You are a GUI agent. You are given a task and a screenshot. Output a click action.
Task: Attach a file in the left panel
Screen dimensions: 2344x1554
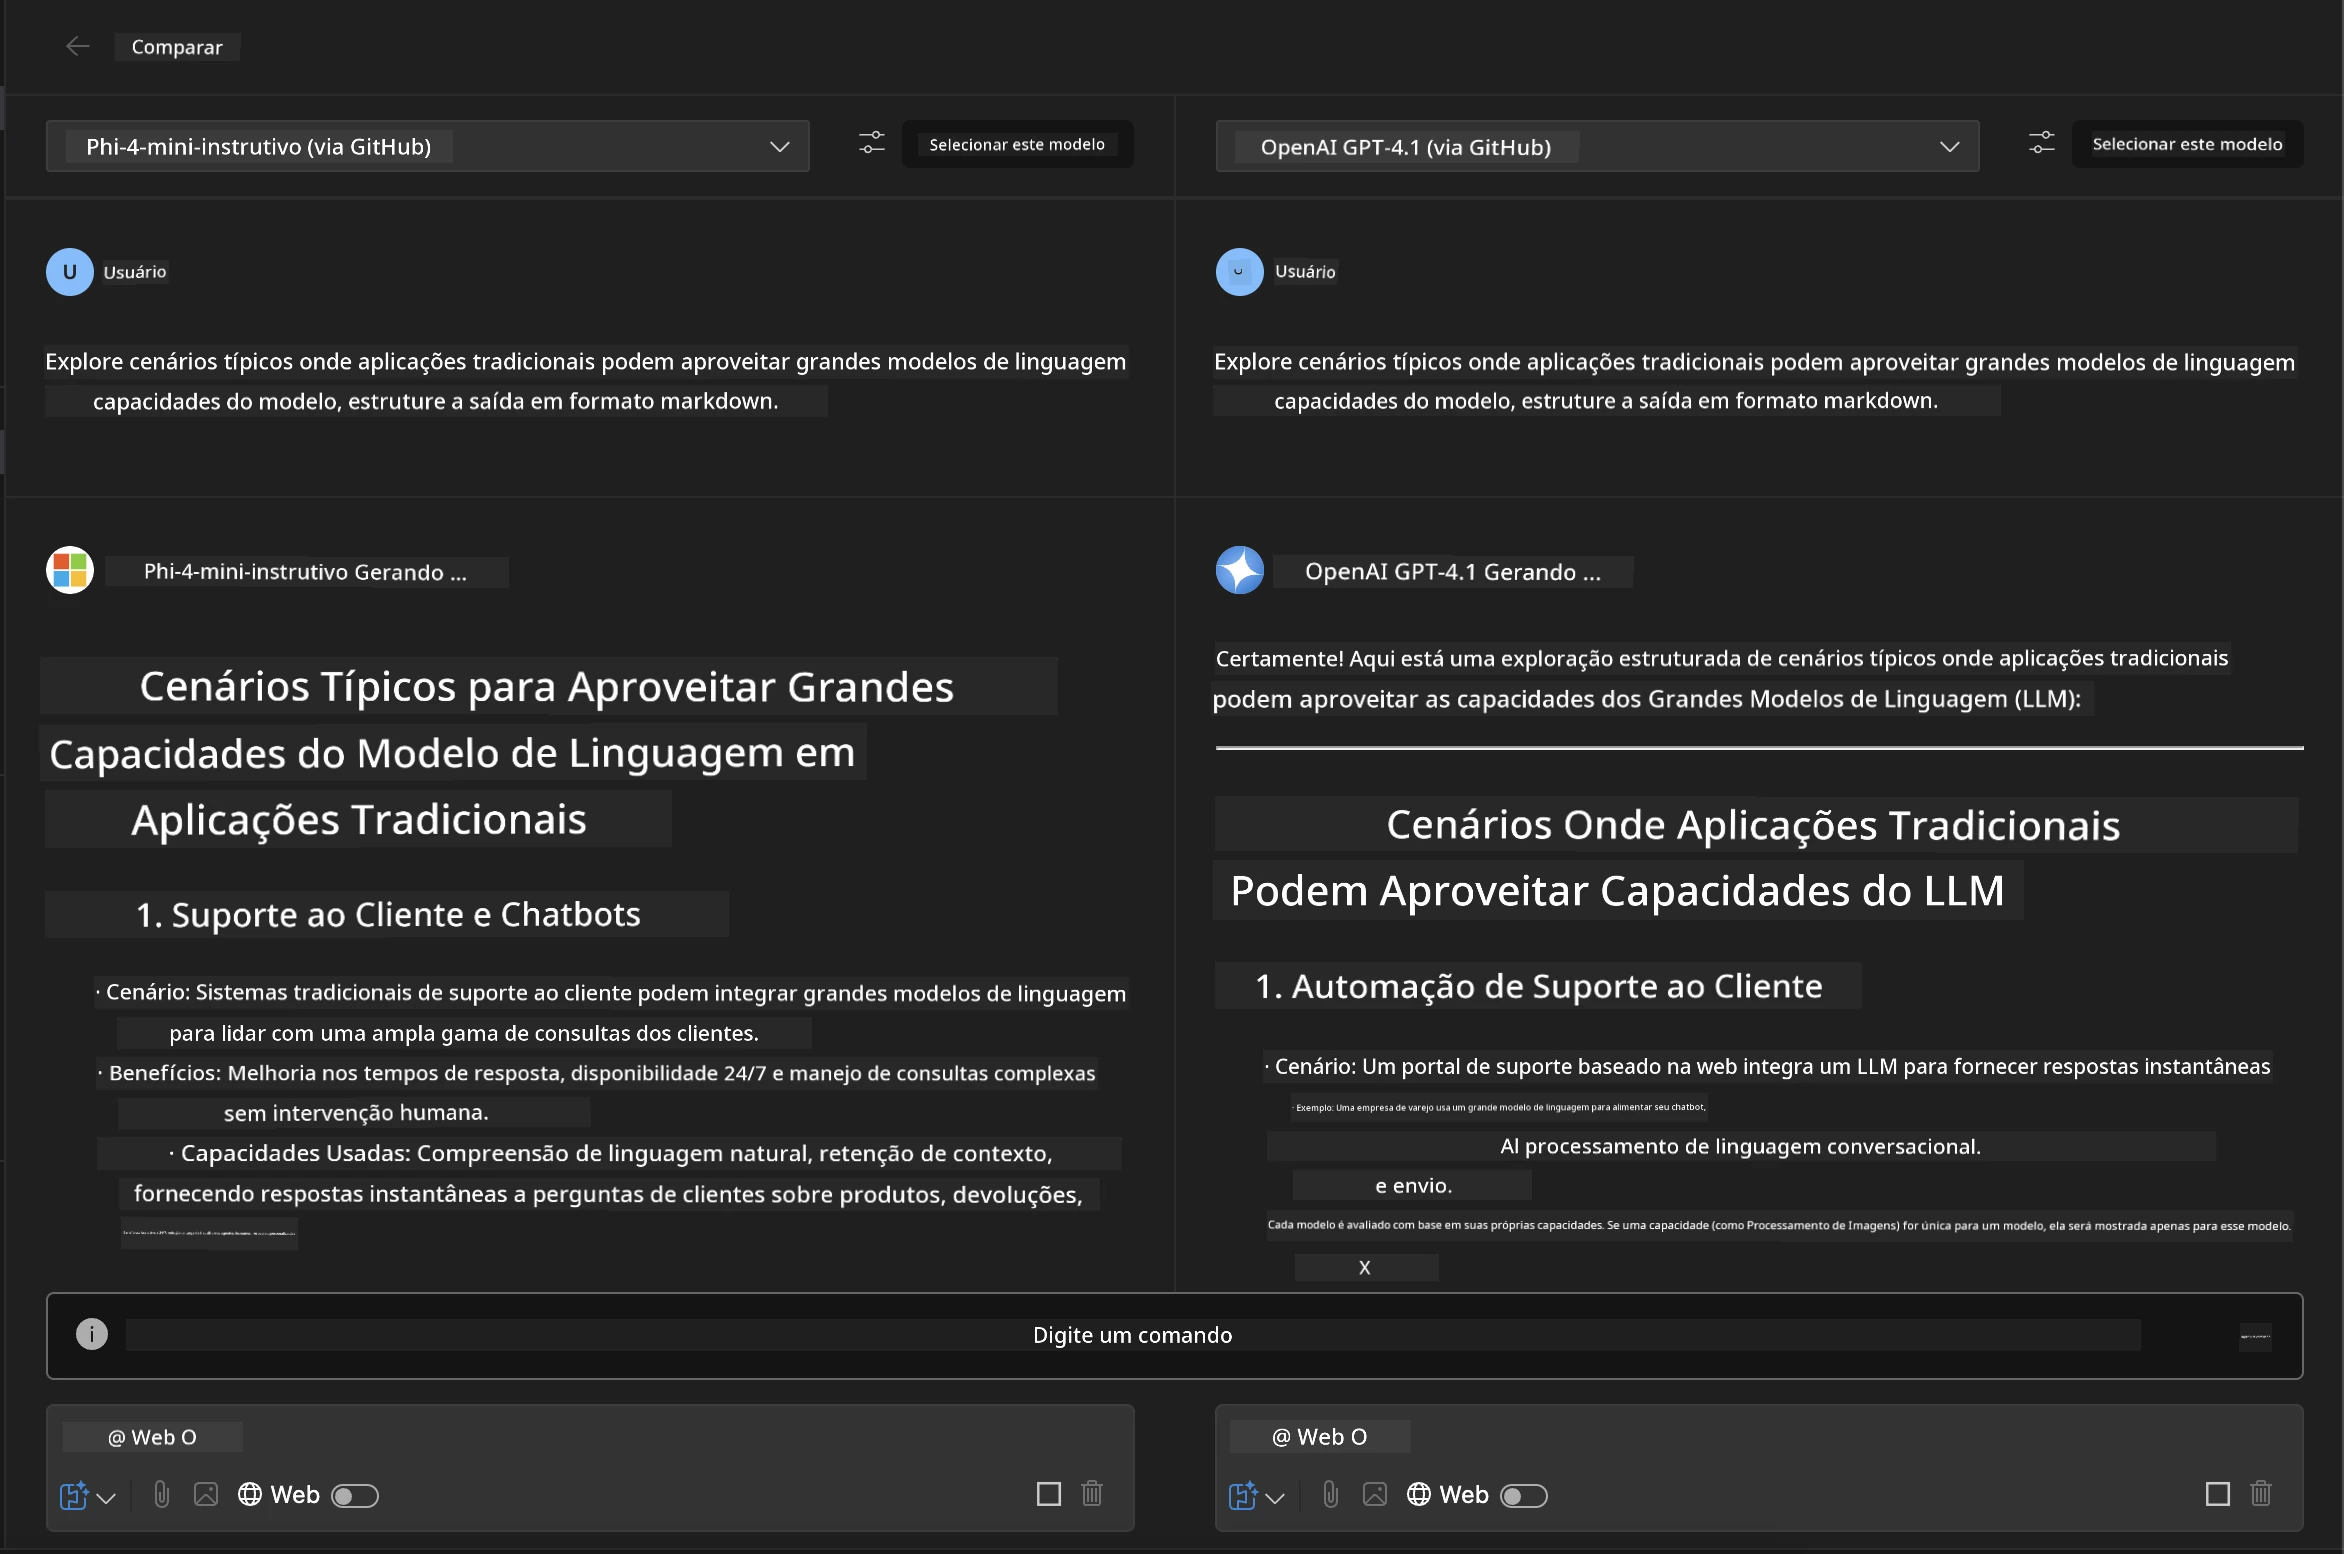[162, 1494]
